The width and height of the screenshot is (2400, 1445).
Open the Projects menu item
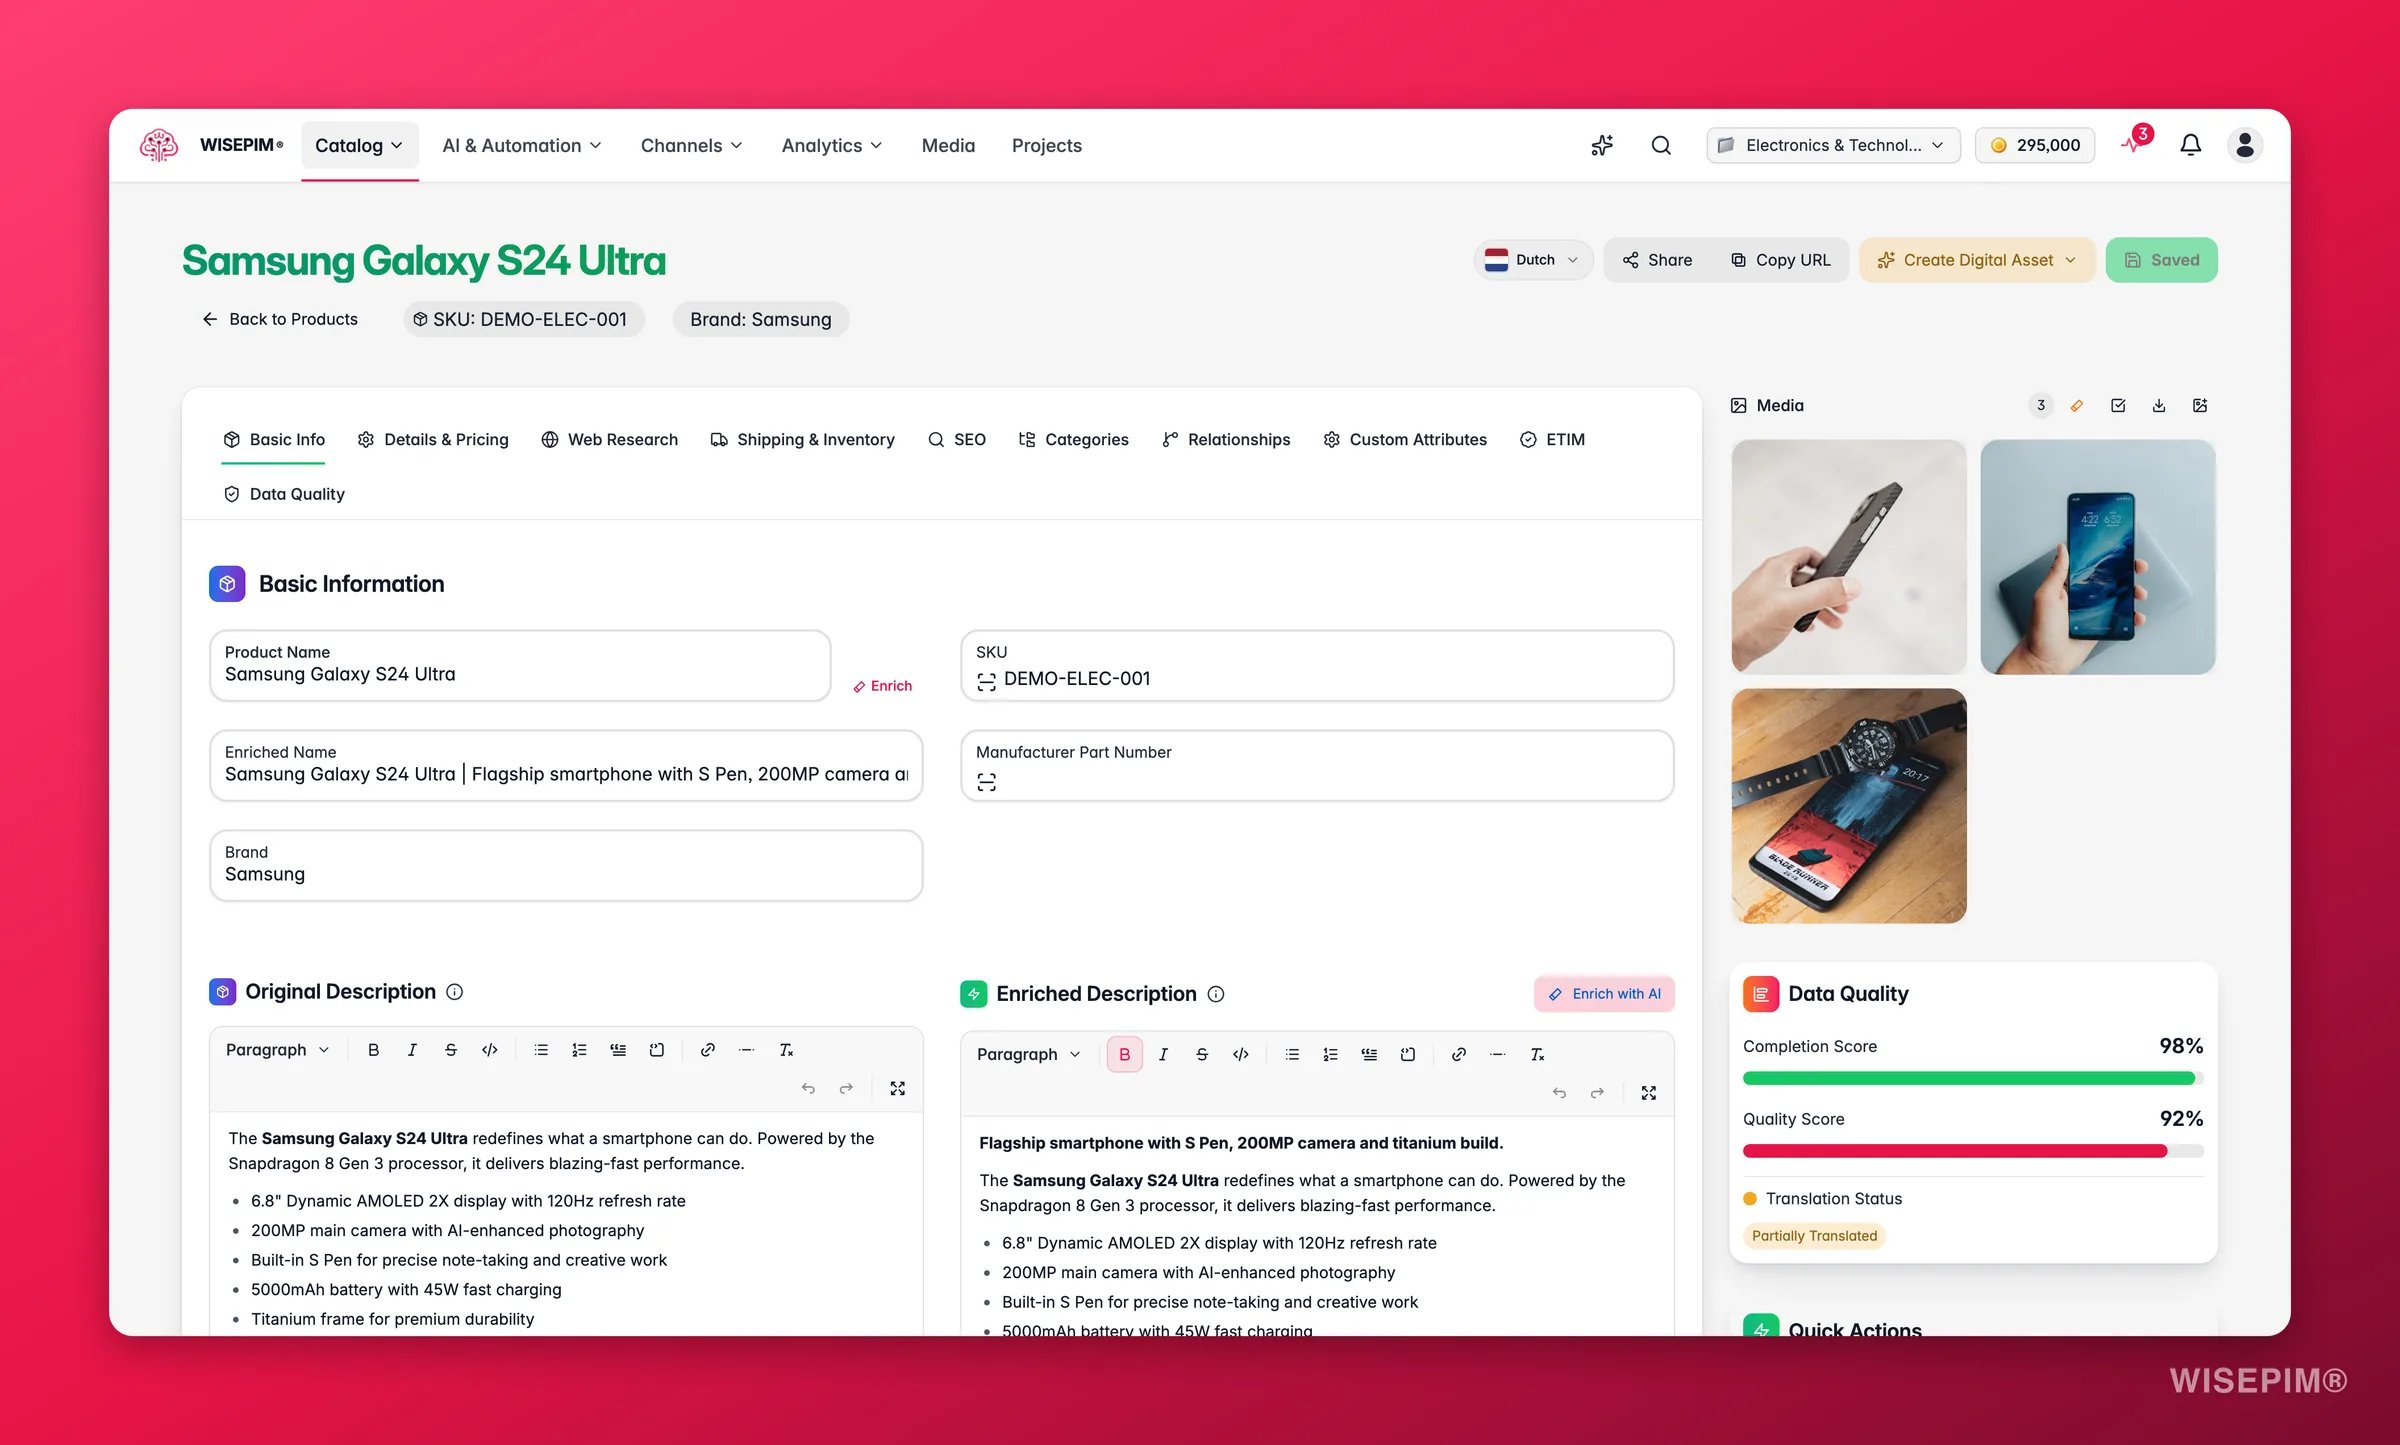(1046, 145)
